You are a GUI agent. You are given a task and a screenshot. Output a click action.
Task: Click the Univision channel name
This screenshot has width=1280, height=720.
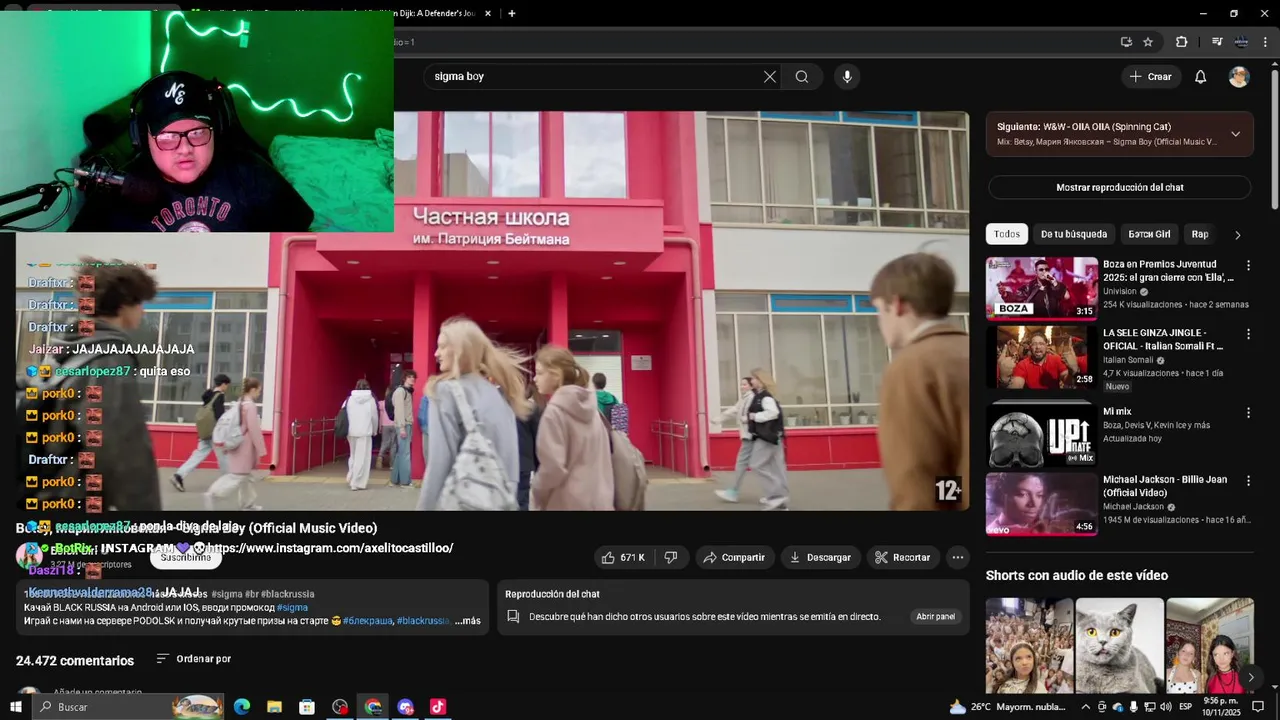[x=1120, y=291]
